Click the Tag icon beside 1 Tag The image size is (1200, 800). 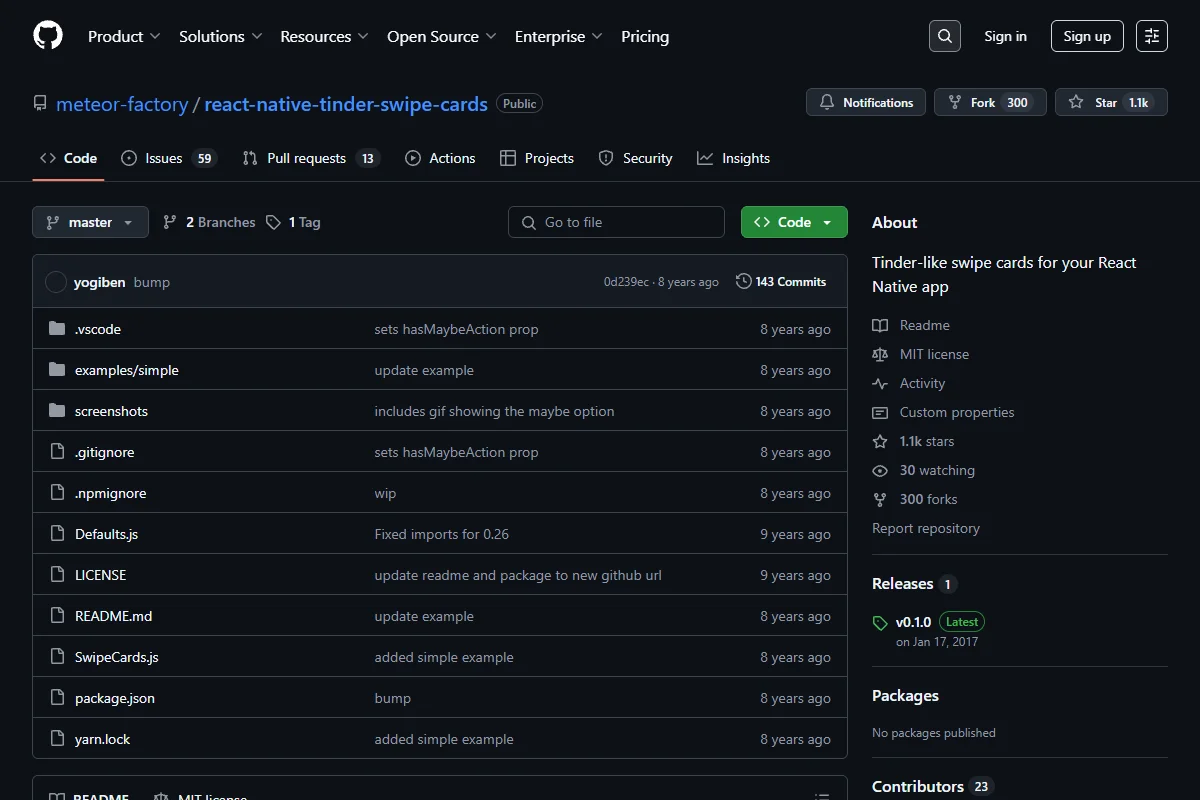(273, 222)
